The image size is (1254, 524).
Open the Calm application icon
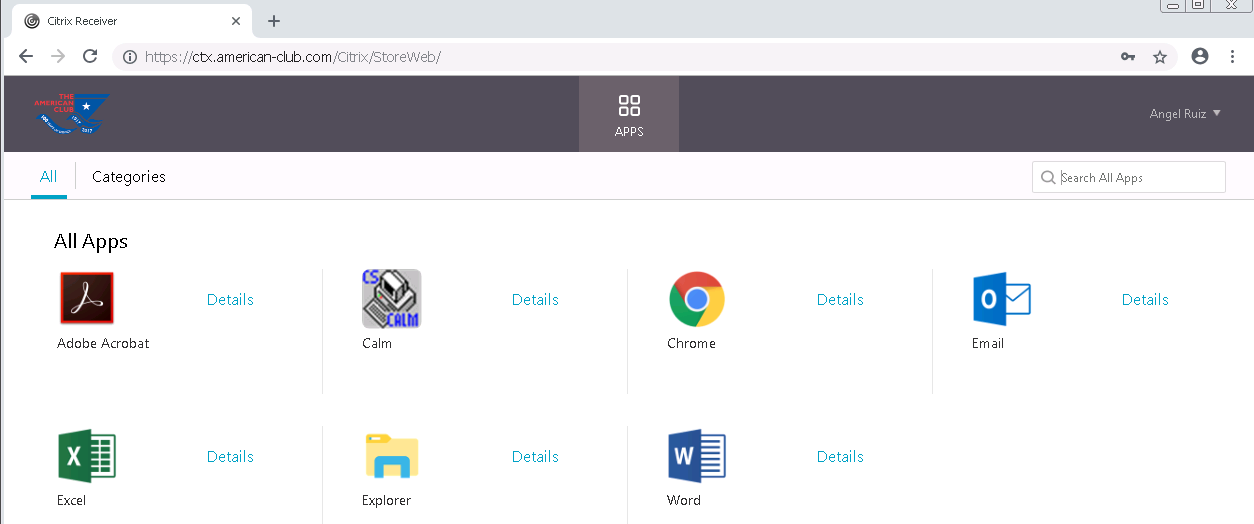(x=391, y=298)
